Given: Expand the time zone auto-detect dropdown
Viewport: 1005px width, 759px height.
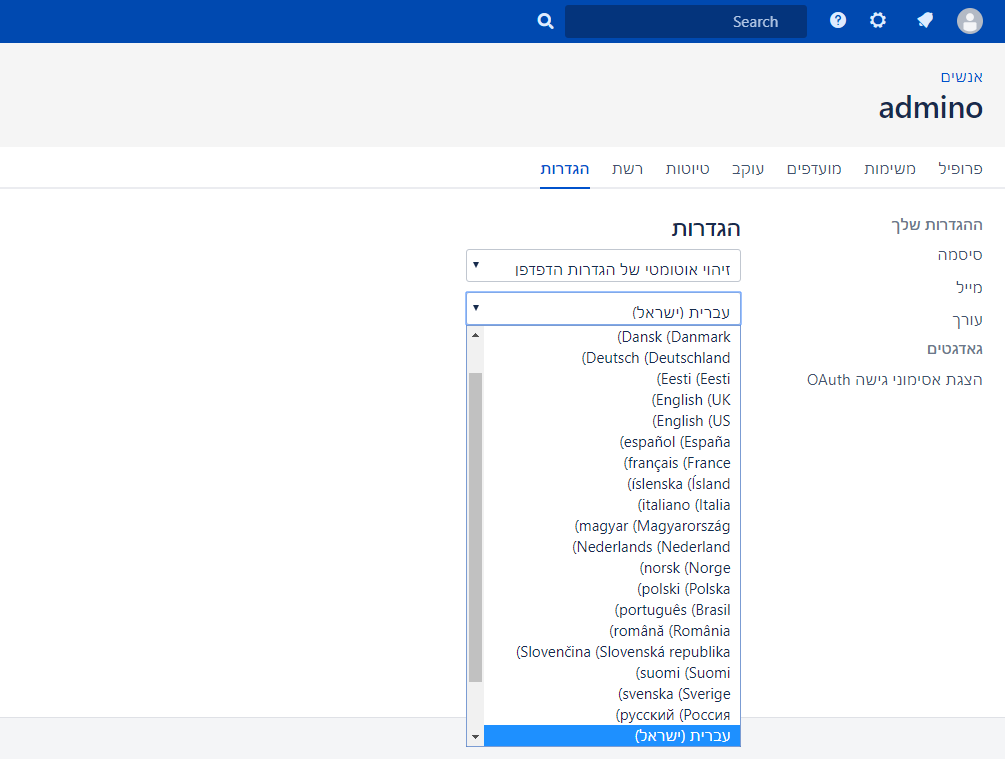Looking at the screenshot, I should [x=603, y=266].
